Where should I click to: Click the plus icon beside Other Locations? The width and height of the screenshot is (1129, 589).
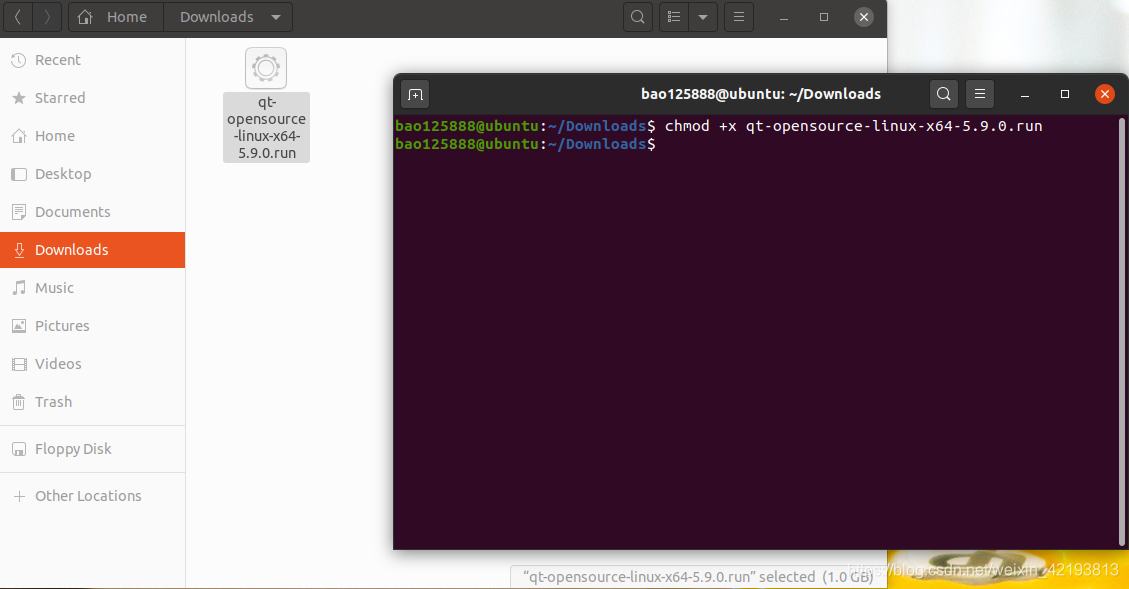(x=19, y=496)
